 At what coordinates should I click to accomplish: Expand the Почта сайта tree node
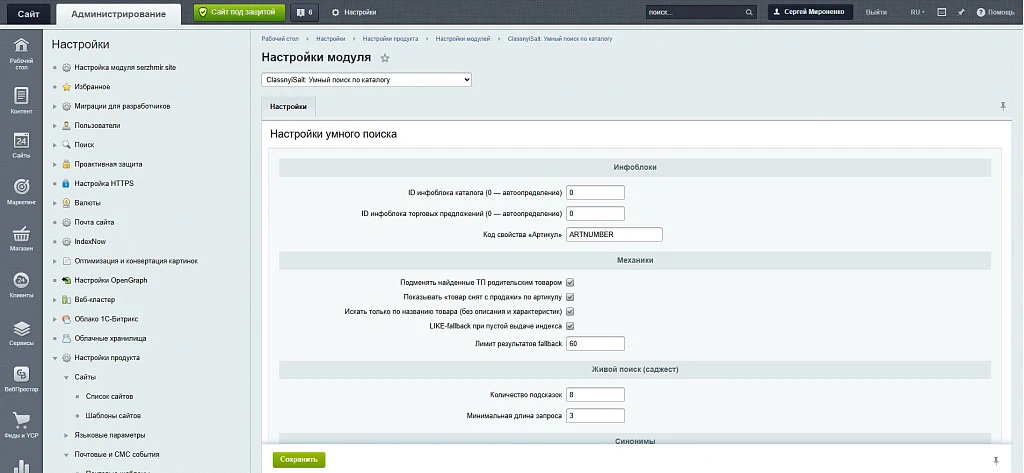click(56, 222)
